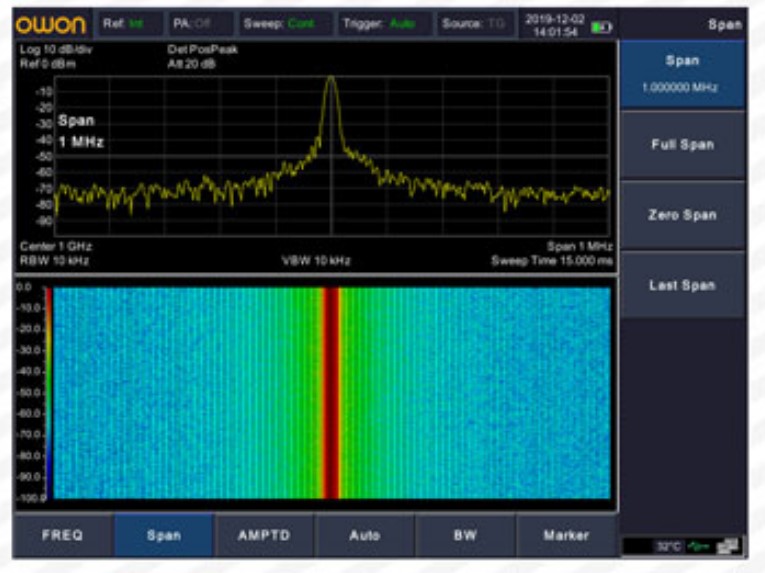Image resolution: width=765 pixels, height=573 pixels.
Task: Open the Source TG setting
Action: pos(475,23)
